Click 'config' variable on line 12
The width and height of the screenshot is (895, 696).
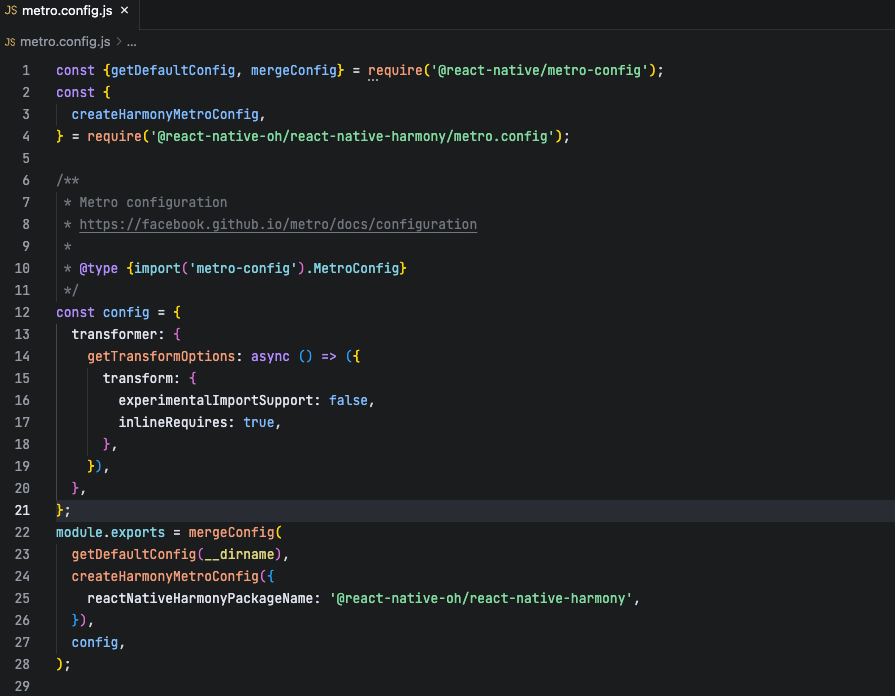(x=126, y=312)
